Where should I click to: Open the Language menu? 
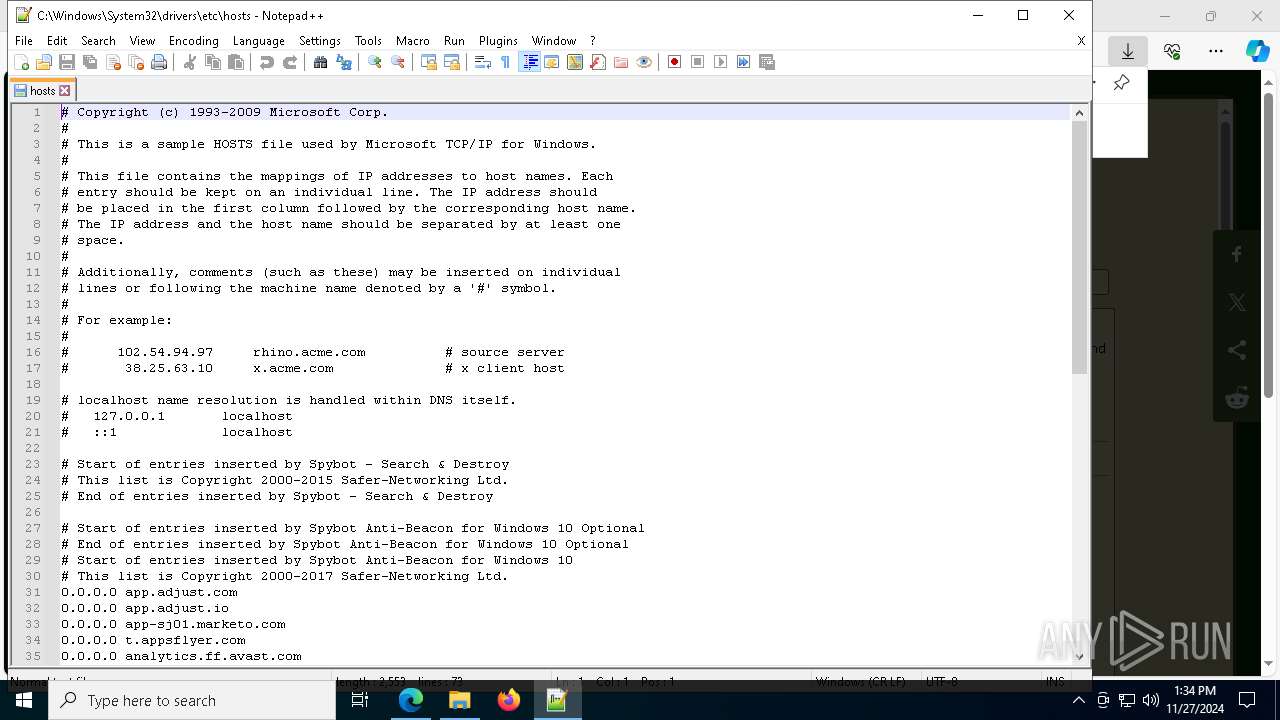(259, 41)
